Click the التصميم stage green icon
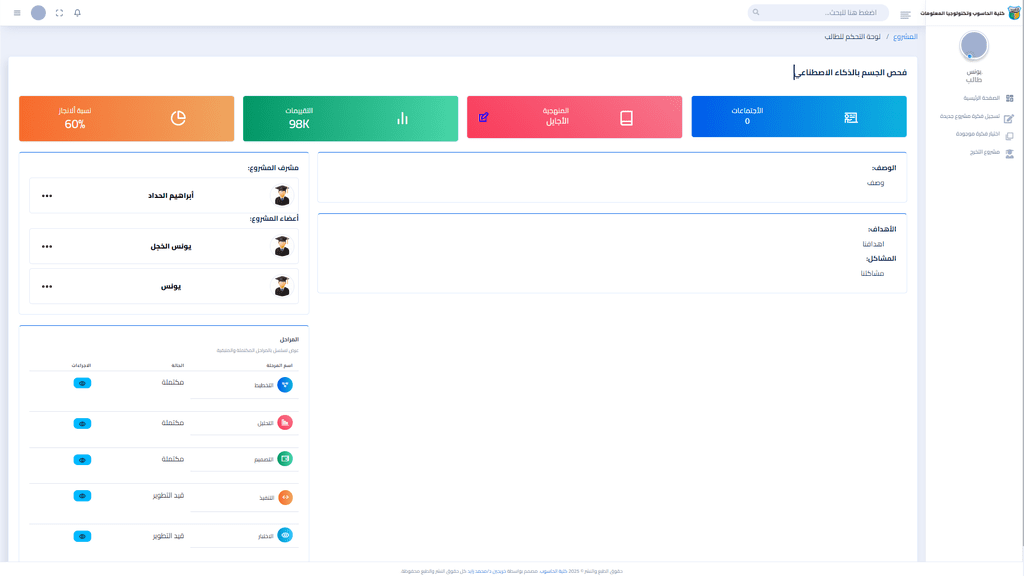This screenshot has width=1024, height=576. tap(285, 459)
